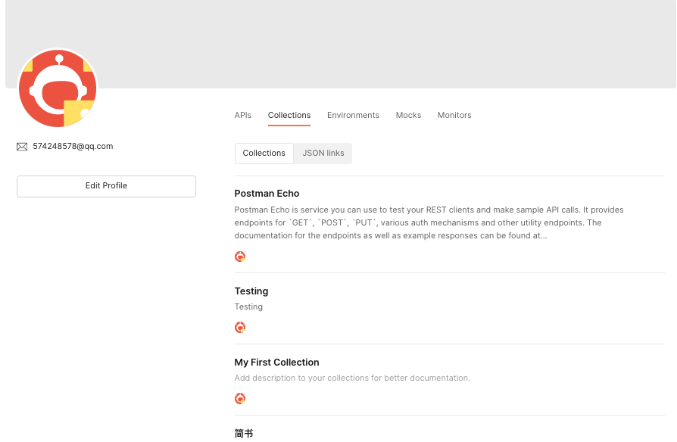Image resolution: width=677 pixels, height=442 pixels.
Task: Switch to the Environments tab
Action: 353,115
